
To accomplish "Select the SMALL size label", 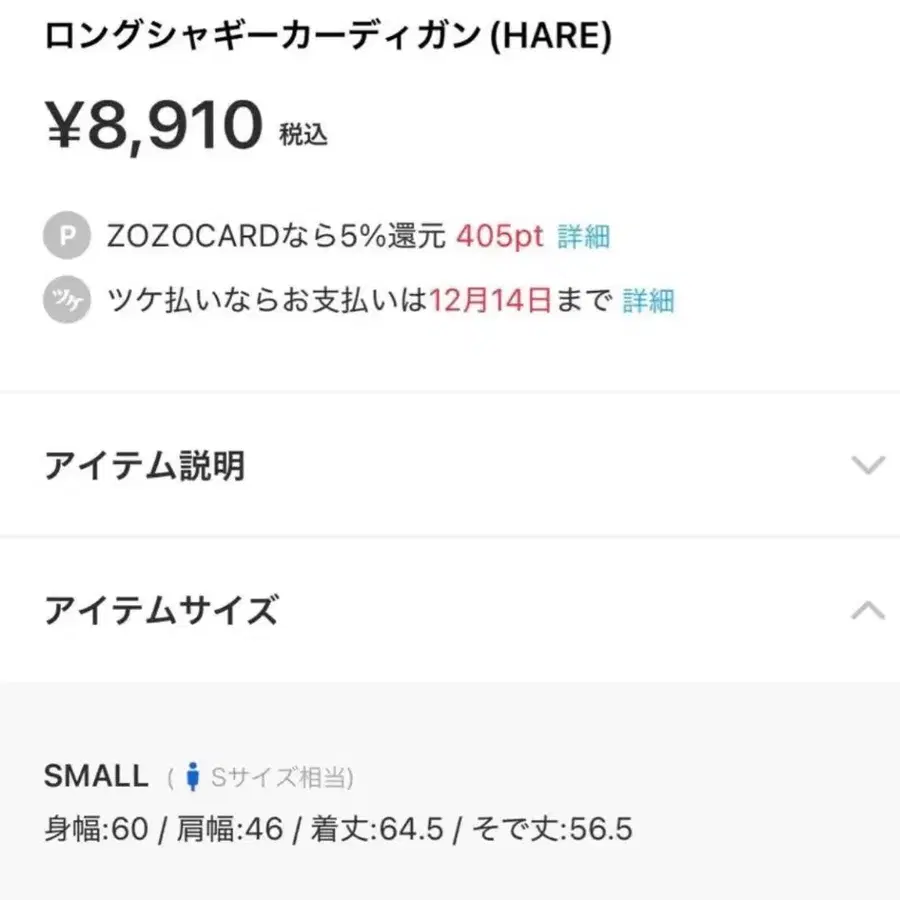I will (95, 775).
